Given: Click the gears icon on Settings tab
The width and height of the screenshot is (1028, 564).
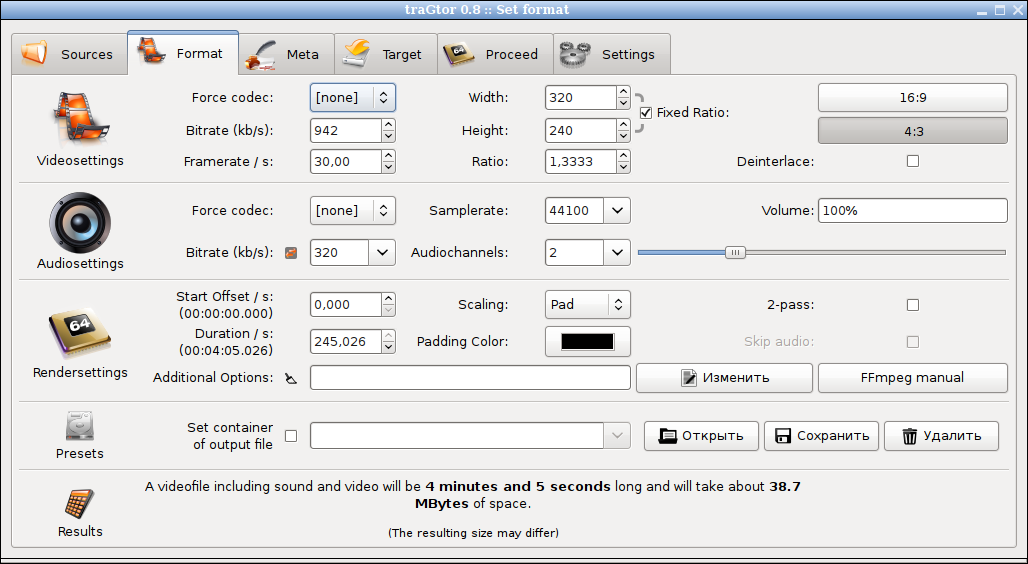Looking at the screenshot, I should (x=576, y=54).
